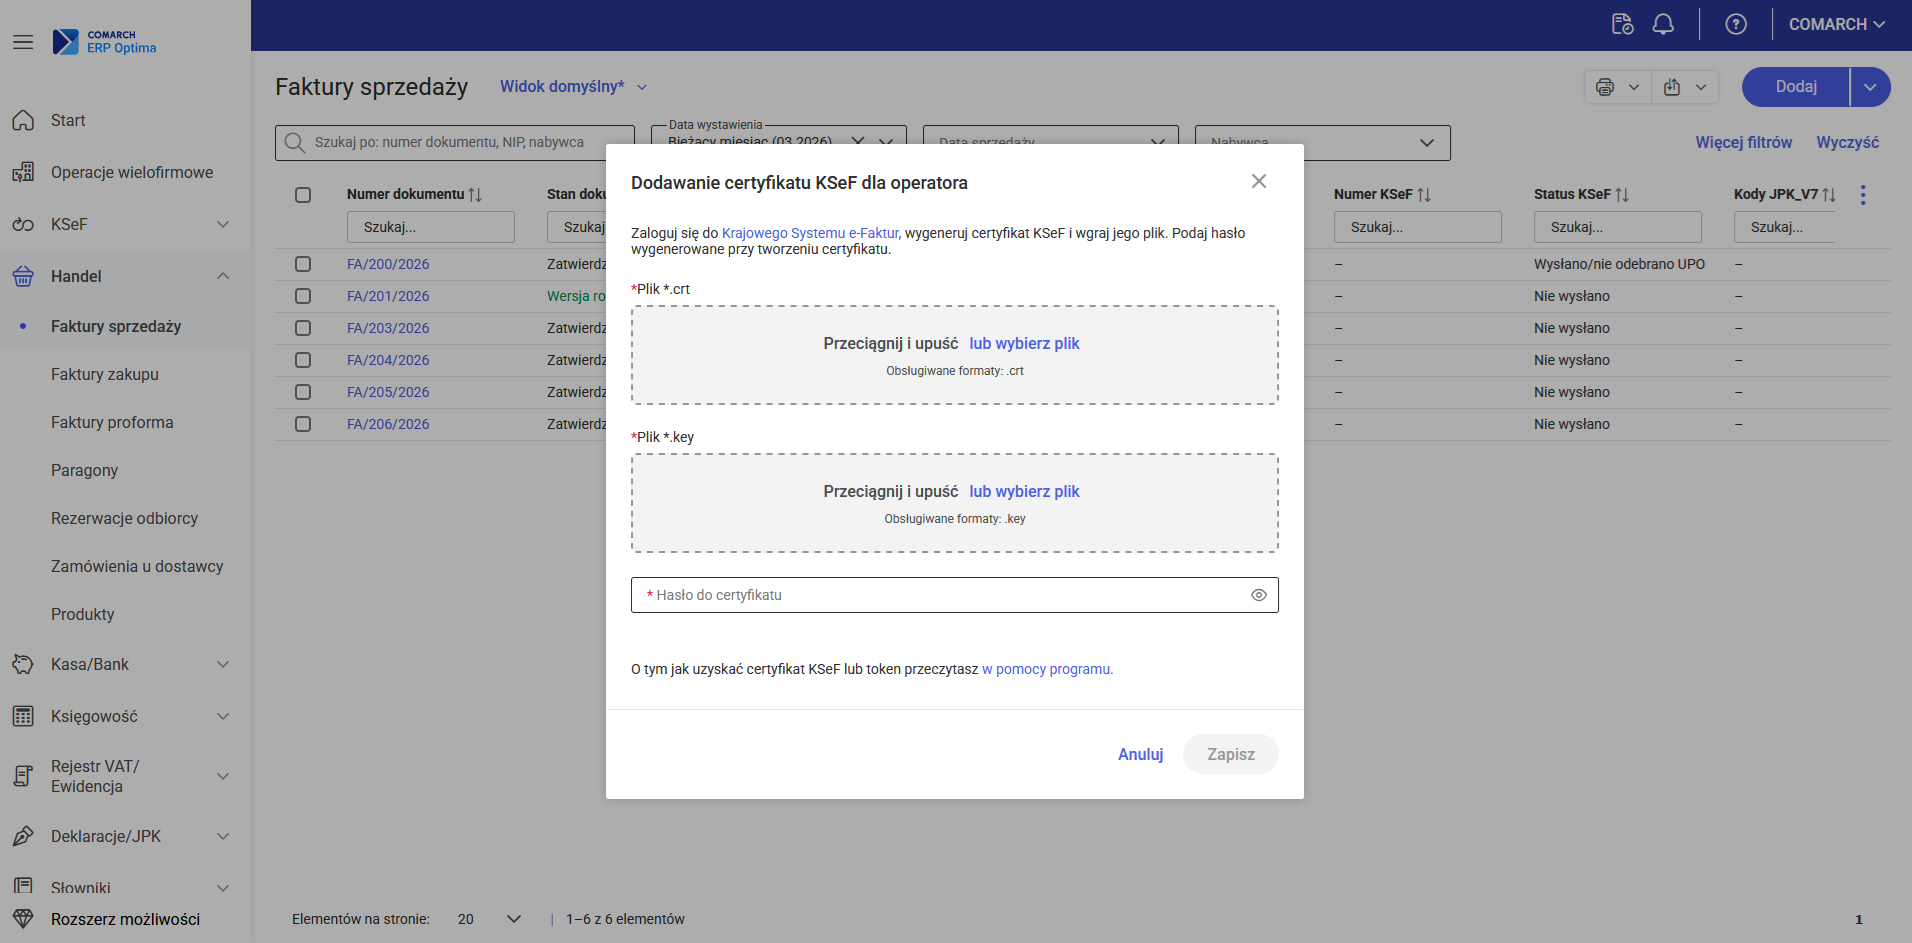Open the Krajowego Systemu e-Faktur link
The width and height of the screenshot is (1912, 943).
coord(810,233)
